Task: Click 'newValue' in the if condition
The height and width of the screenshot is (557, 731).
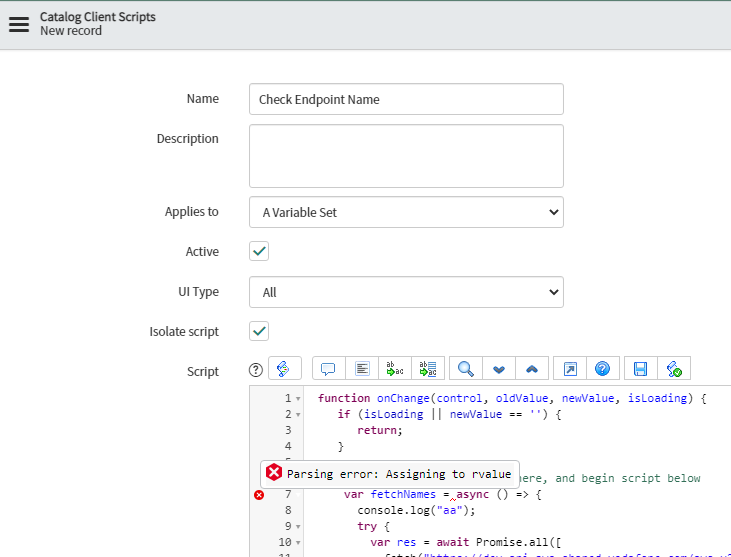Action: click(476, 414)
